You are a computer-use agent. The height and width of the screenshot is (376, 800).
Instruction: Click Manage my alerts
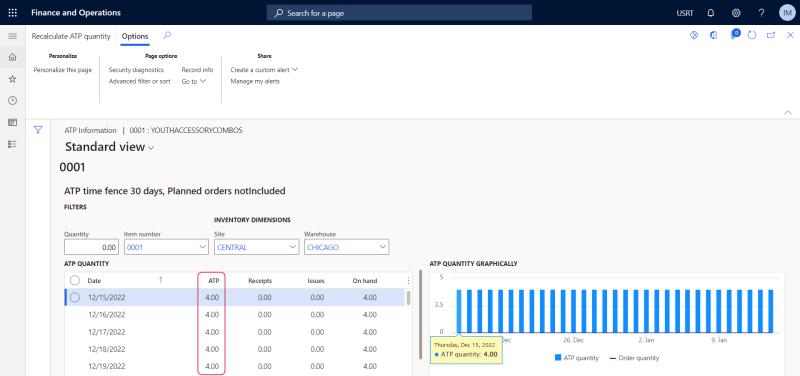pyautogui.click(x=255, y=81)
